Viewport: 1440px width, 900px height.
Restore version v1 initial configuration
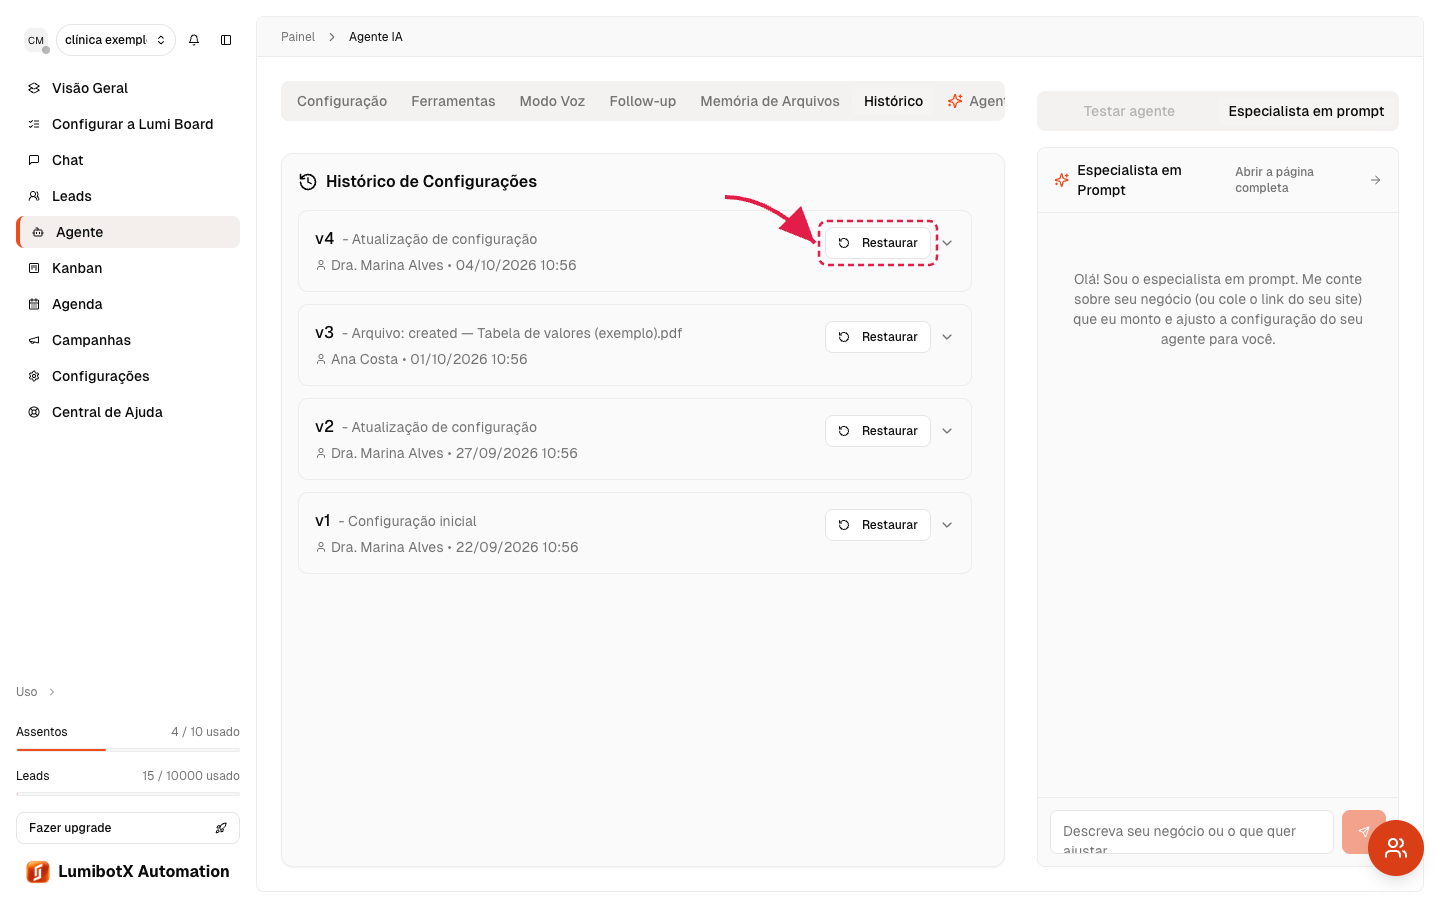coord(878,525)
